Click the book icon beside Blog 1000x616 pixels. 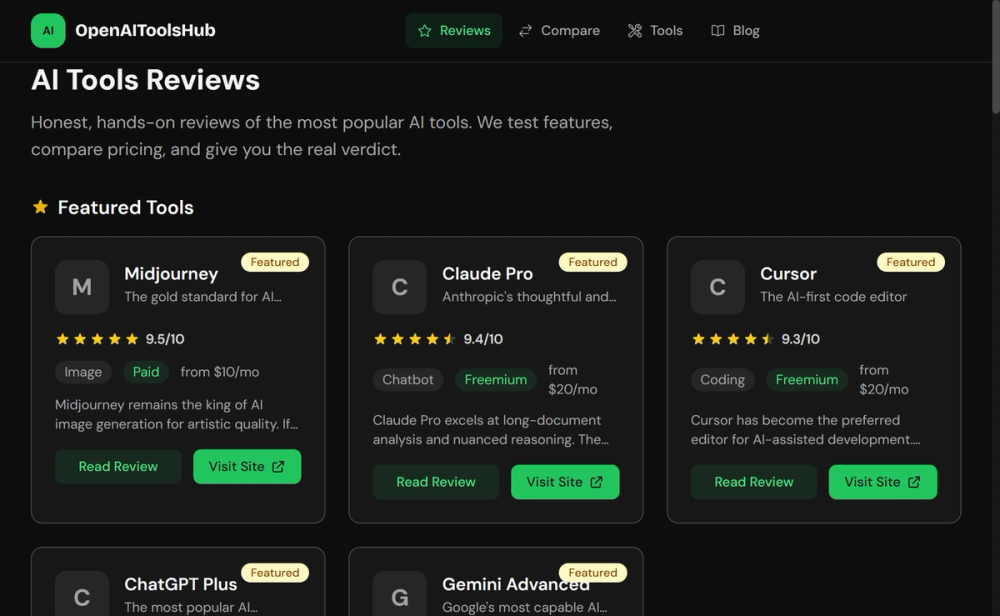[717, 31]
